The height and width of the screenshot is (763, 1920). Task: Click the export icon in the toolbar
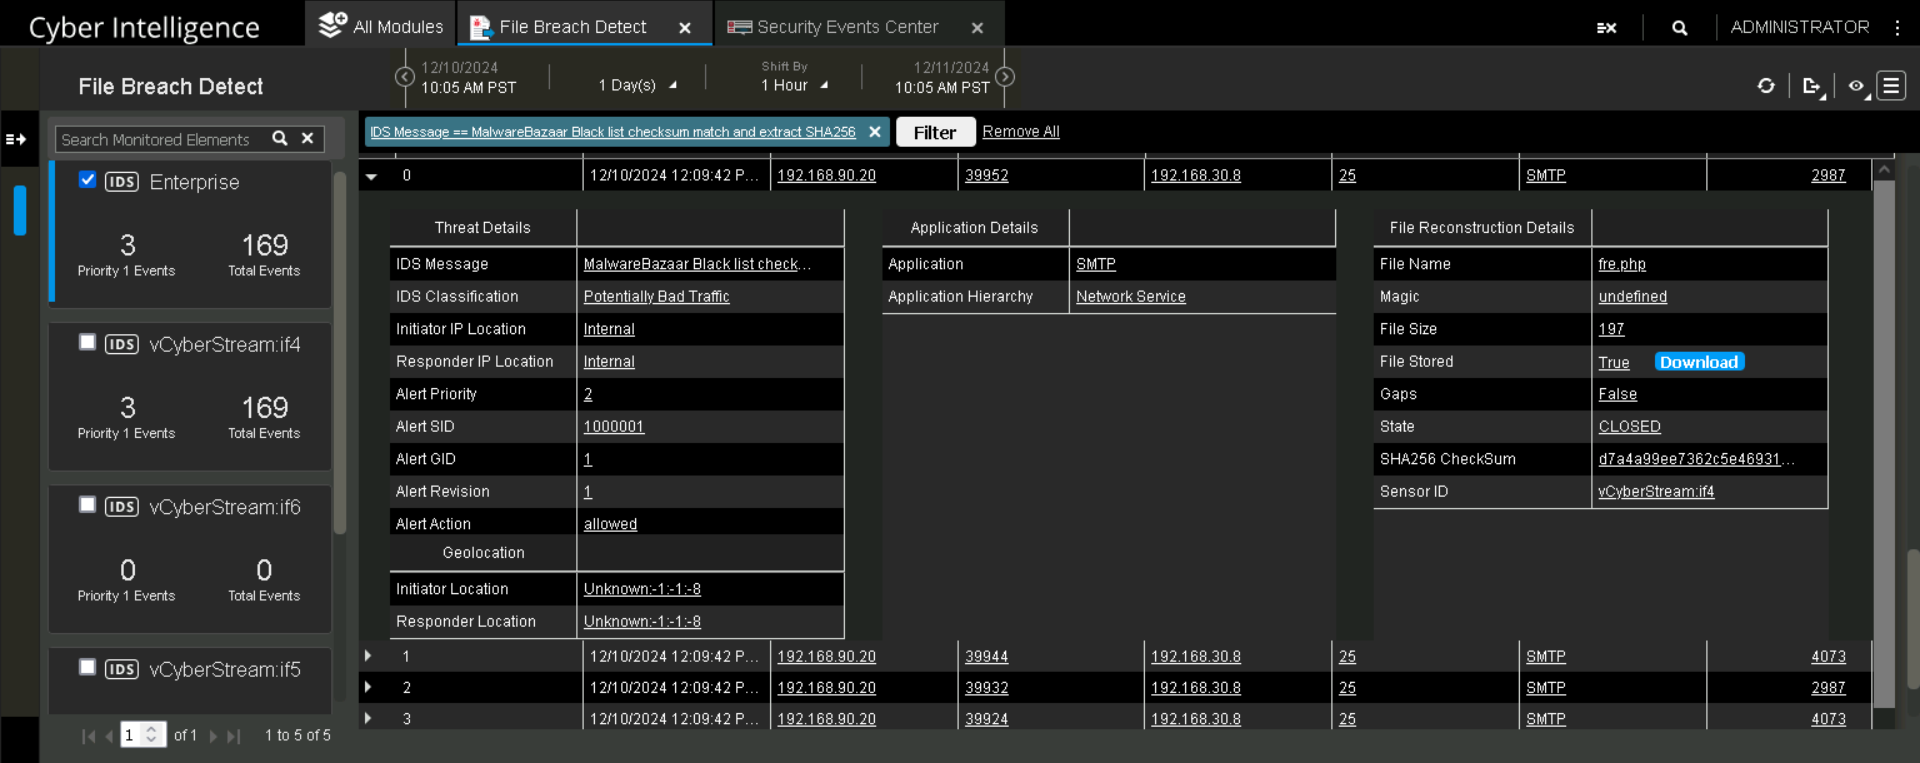point(1811,86)
